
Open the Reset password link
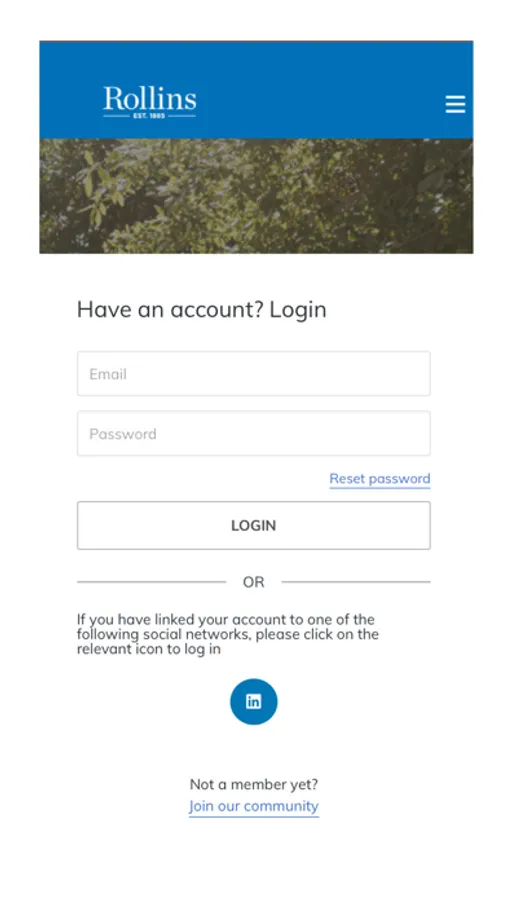click(380, 479)
